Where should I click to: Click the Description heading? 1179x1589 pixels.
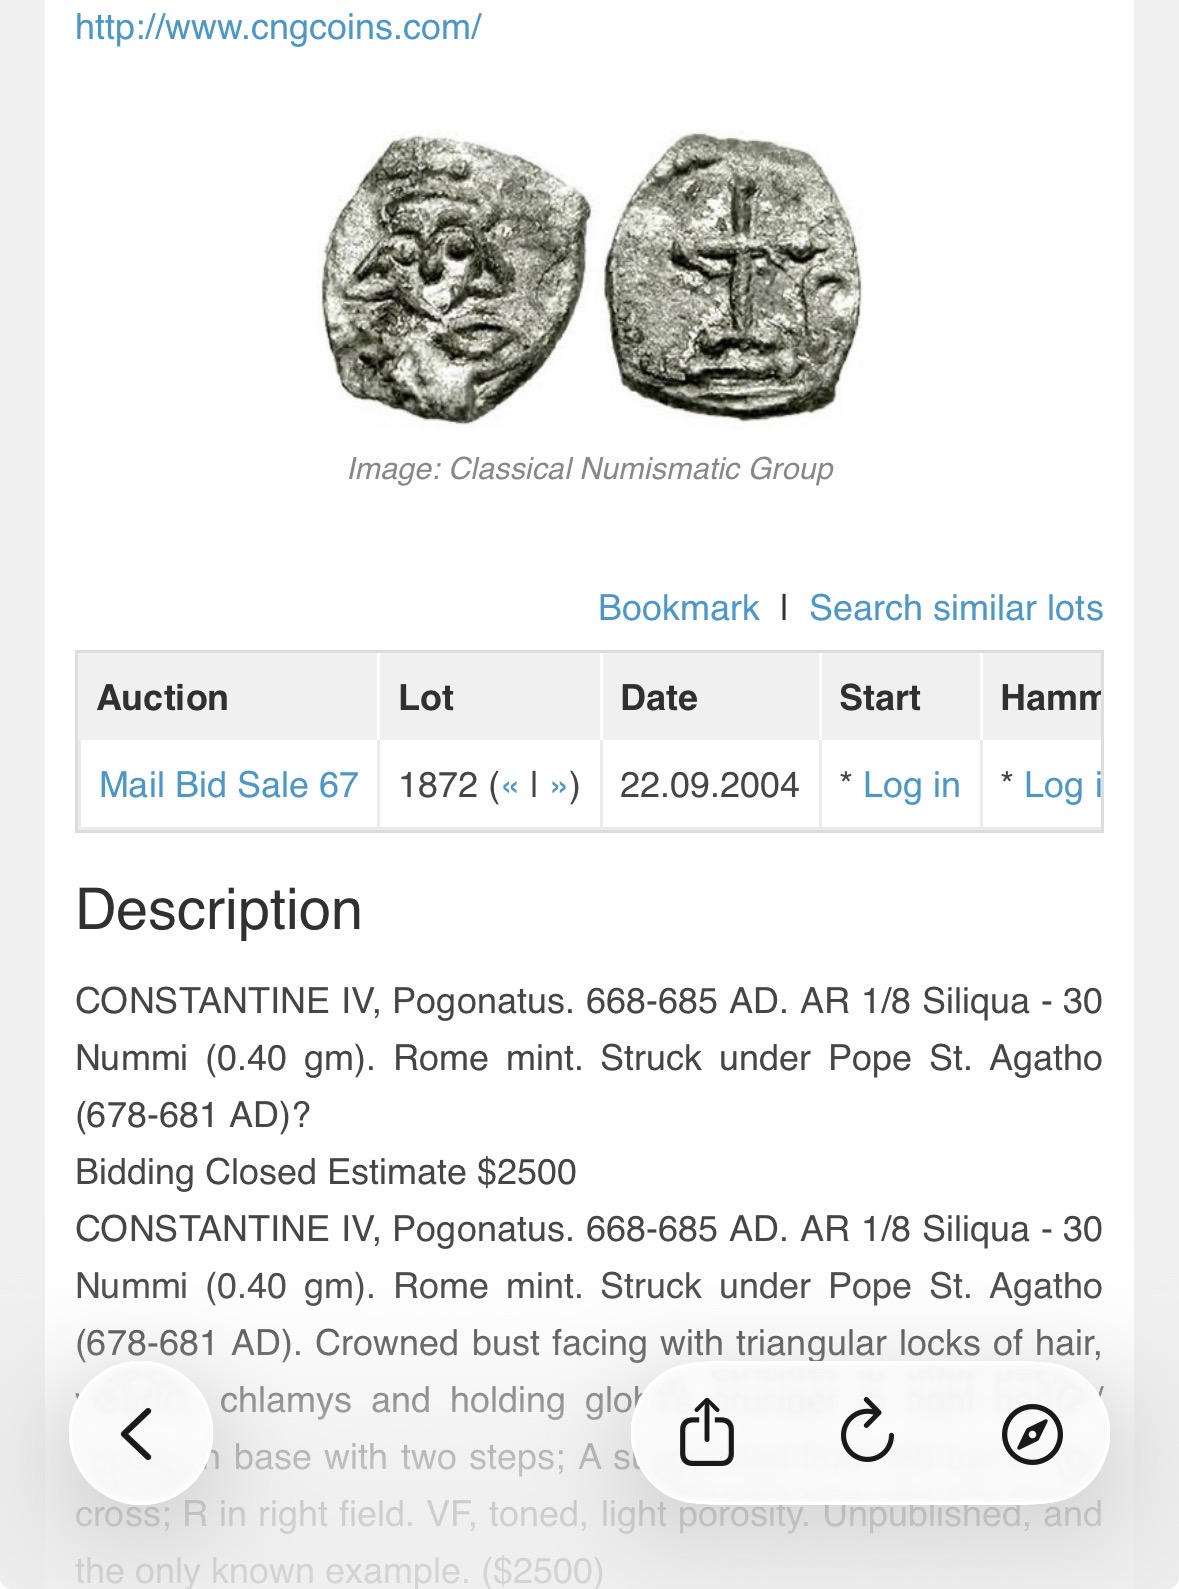219,911
